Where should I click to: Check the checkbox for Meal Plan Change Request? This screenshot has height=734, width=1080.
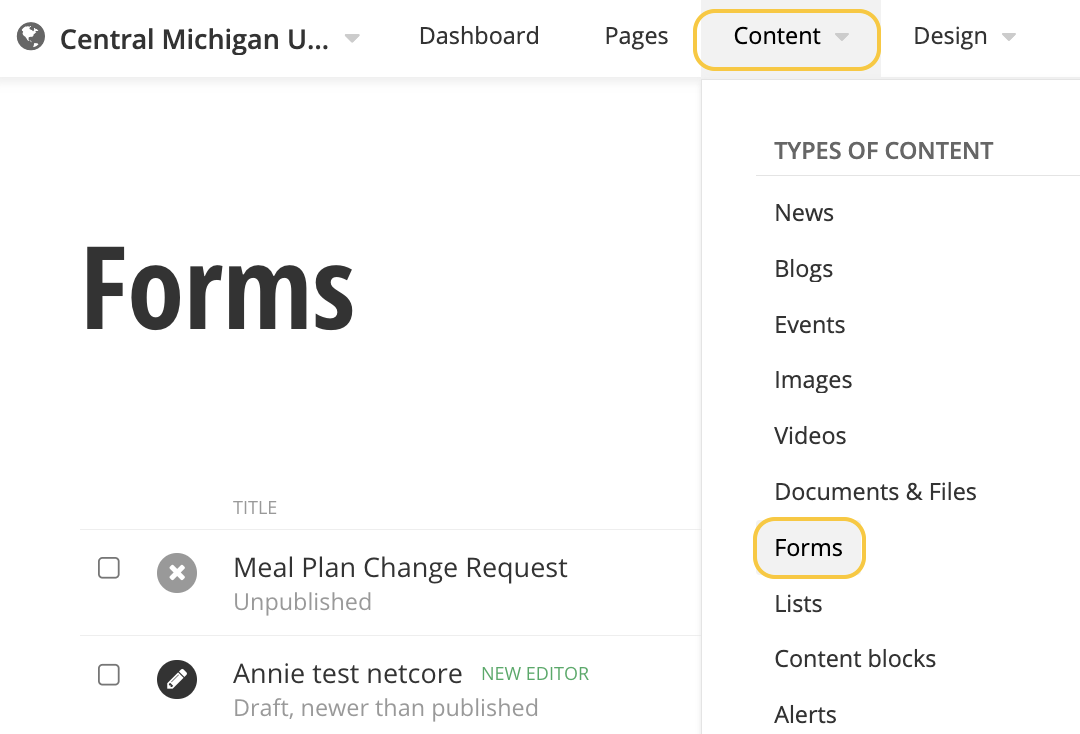(108, 567)
